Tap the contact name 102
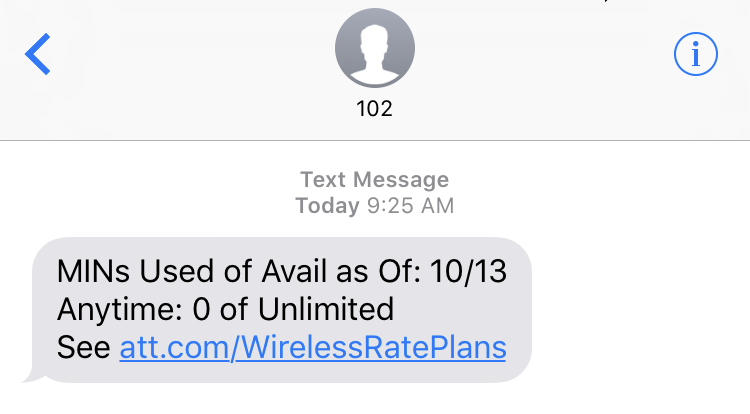The height and width of the screenshot is (414, 750). point(375,109)
